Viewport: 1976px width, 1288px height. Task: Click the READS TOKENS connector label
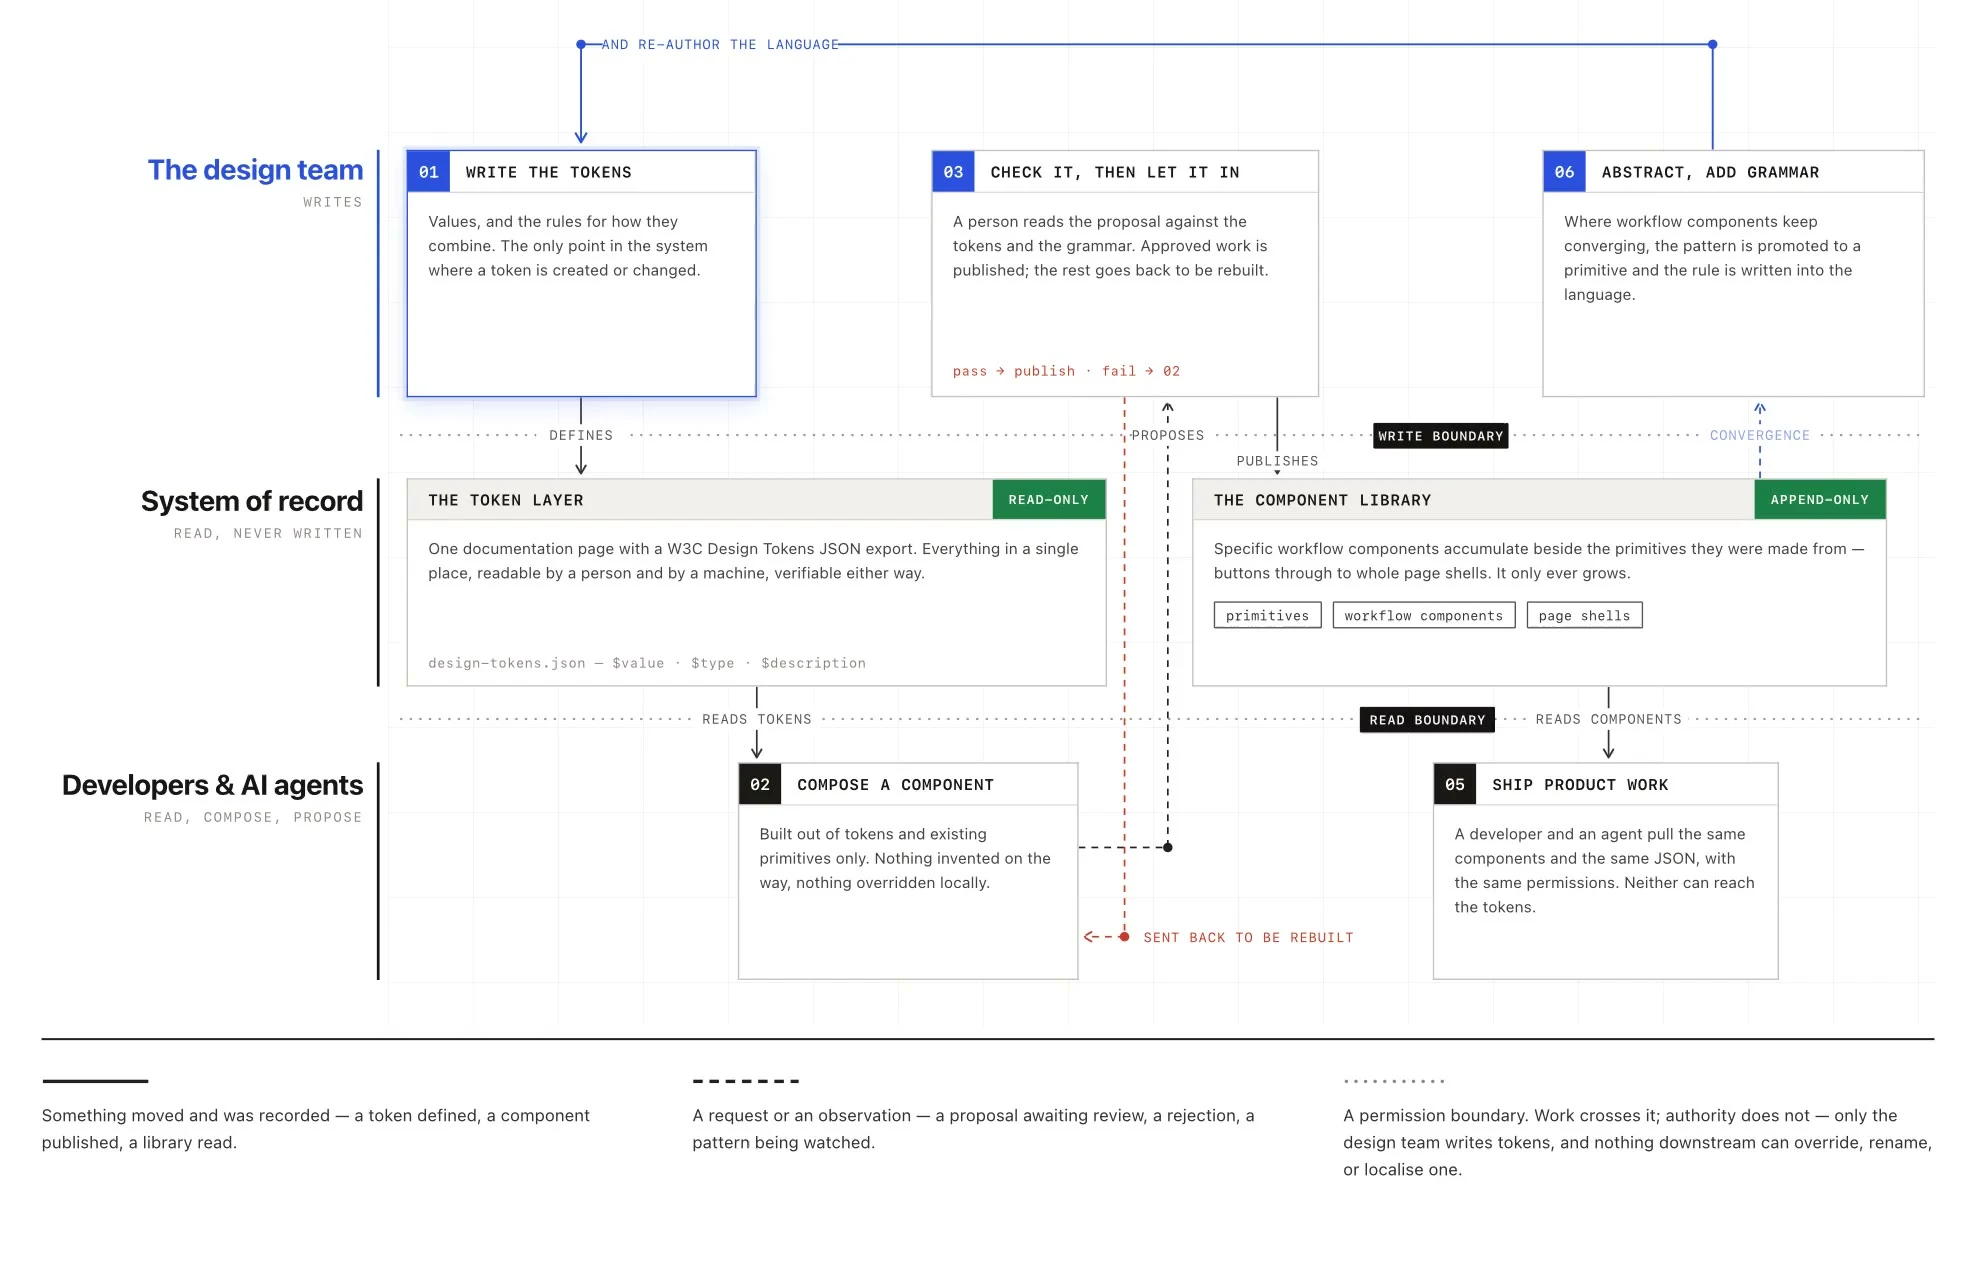[x=757, y=720]
